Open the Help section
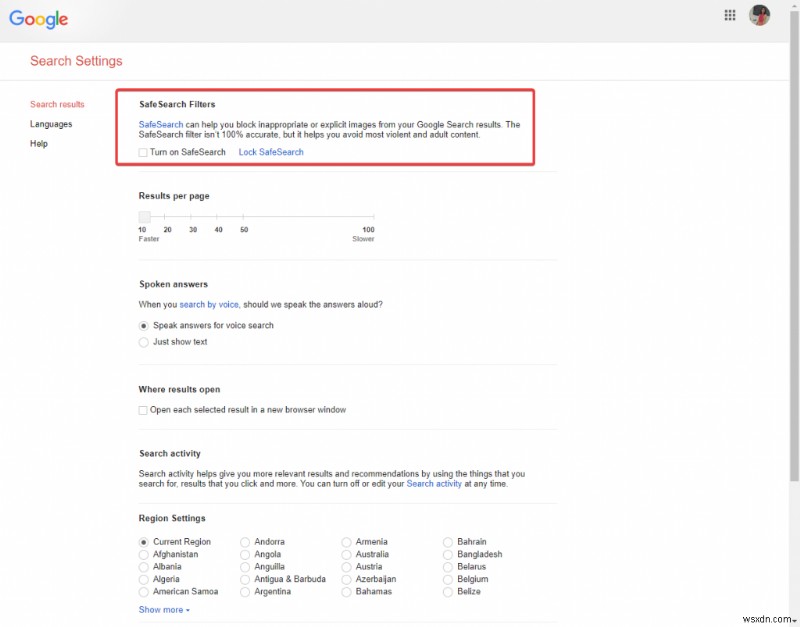The width and height of the screenshot is (800, 627). click(38, 143)
